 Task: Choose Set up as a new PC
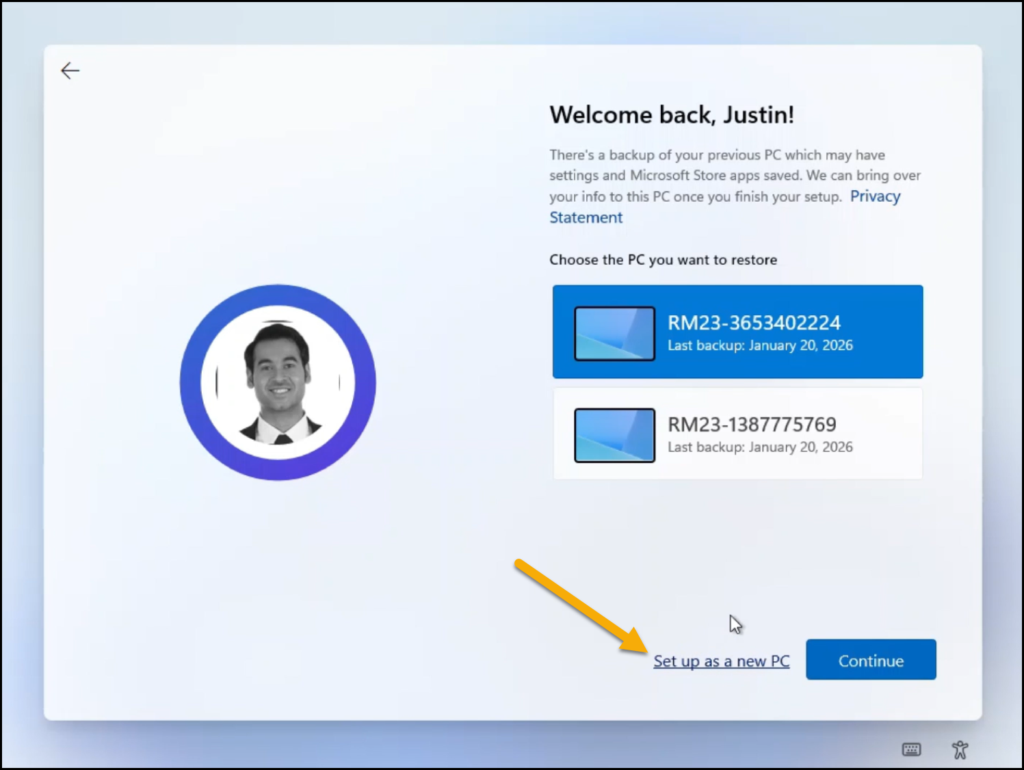pyautogui.click(x=721, y=661)
